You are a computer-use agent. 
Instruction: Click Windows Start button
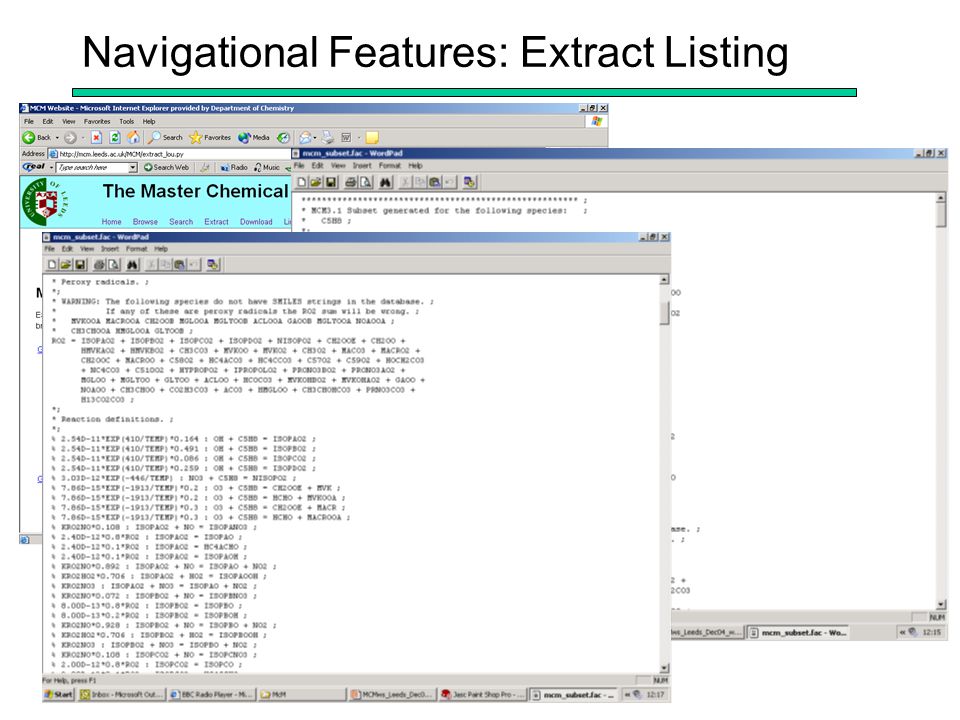[59, 694]
